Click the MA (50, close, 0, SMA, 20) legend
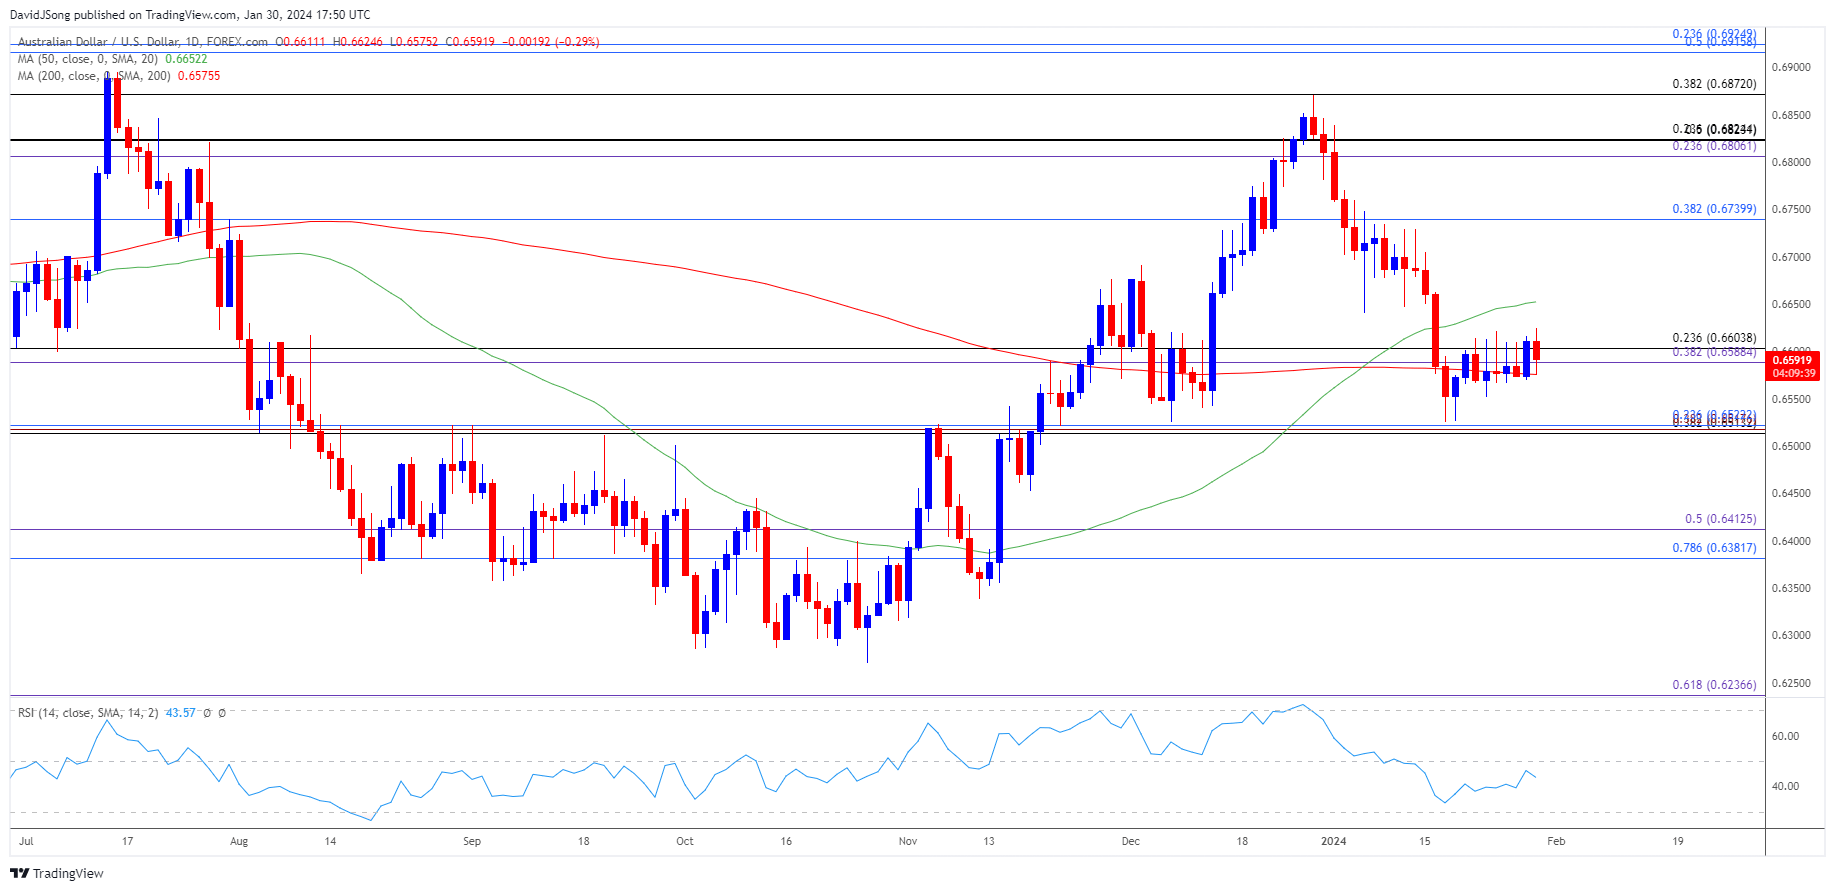Screen dimensions: 1835x891 [x=87, y=59]
